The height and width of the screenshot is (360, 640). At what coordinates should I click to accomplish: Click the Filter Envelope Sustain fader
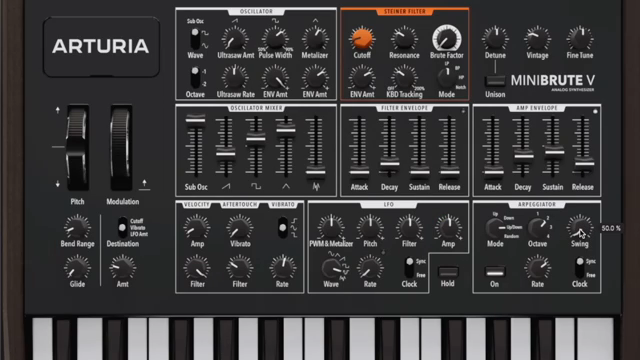click(419, 172)
